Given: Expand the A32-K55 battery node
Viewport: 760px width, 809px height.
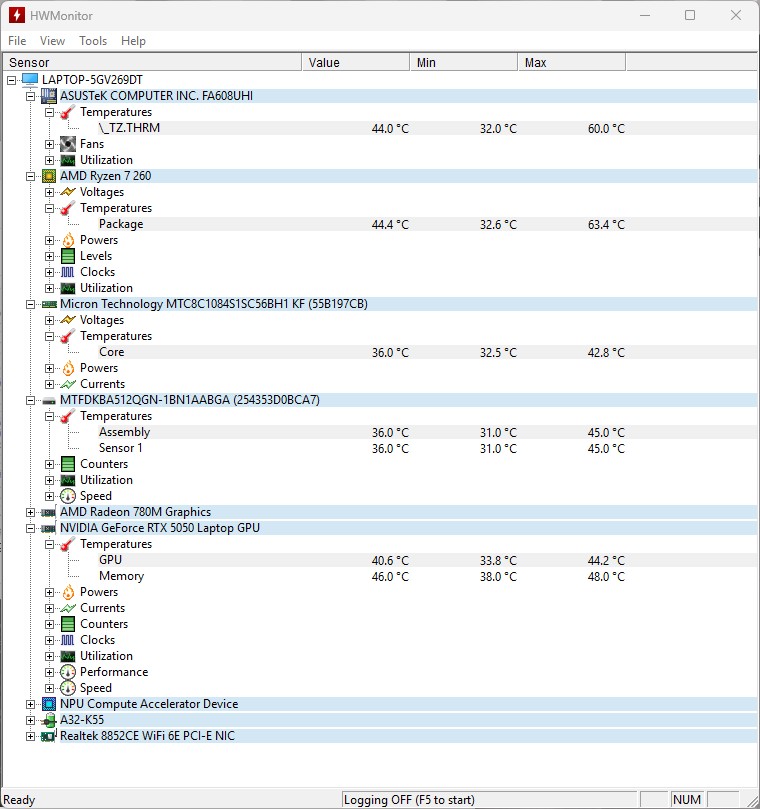Looking at the screenshot, I should [x=30, y=720].
